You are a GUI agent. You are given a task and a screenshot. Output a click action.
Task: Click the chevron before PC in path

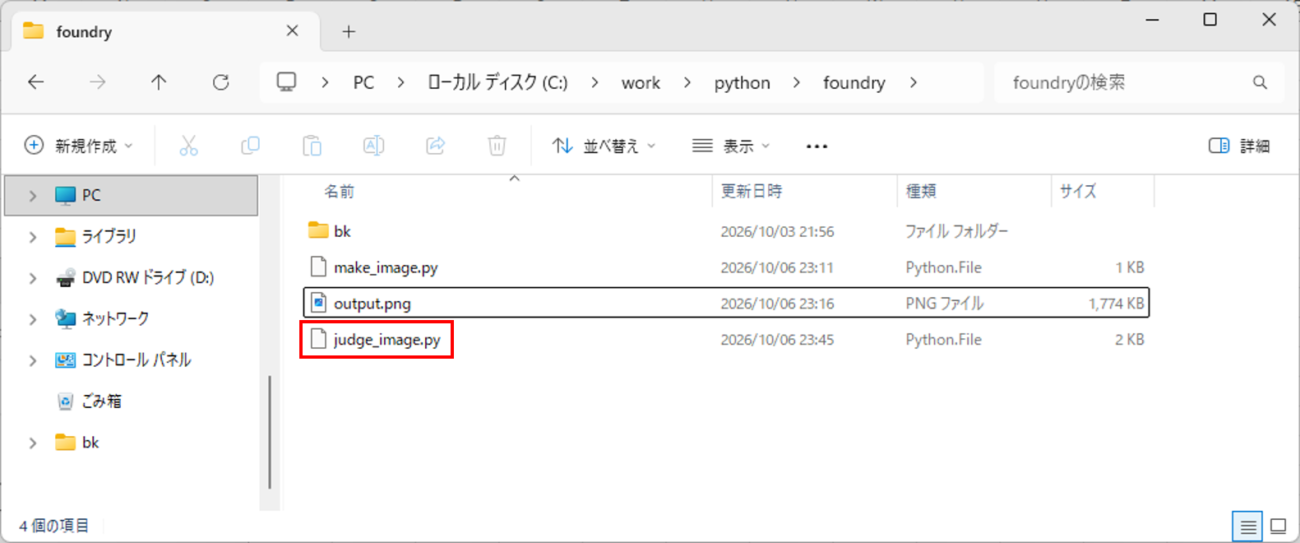point(326,83)
